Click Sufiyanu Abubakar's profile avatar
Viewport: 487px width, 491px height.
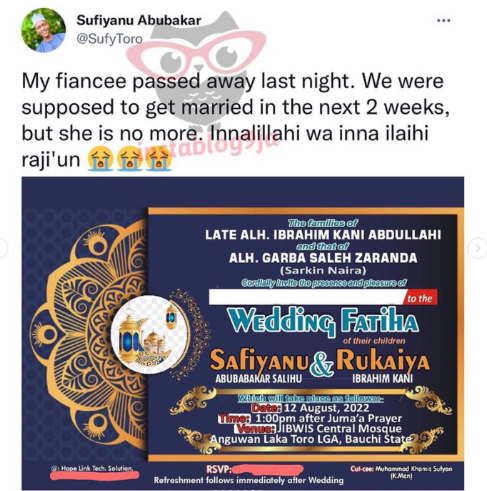(43, 30)
